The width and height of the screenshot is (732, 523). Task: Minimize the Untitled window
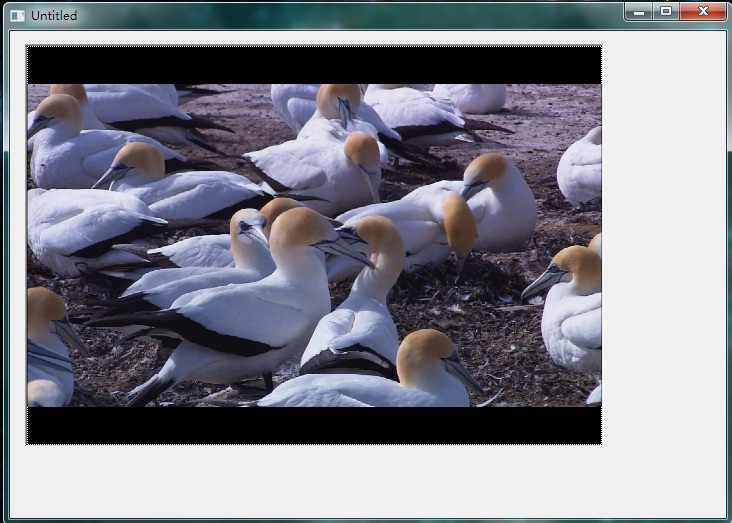[639, 11]
